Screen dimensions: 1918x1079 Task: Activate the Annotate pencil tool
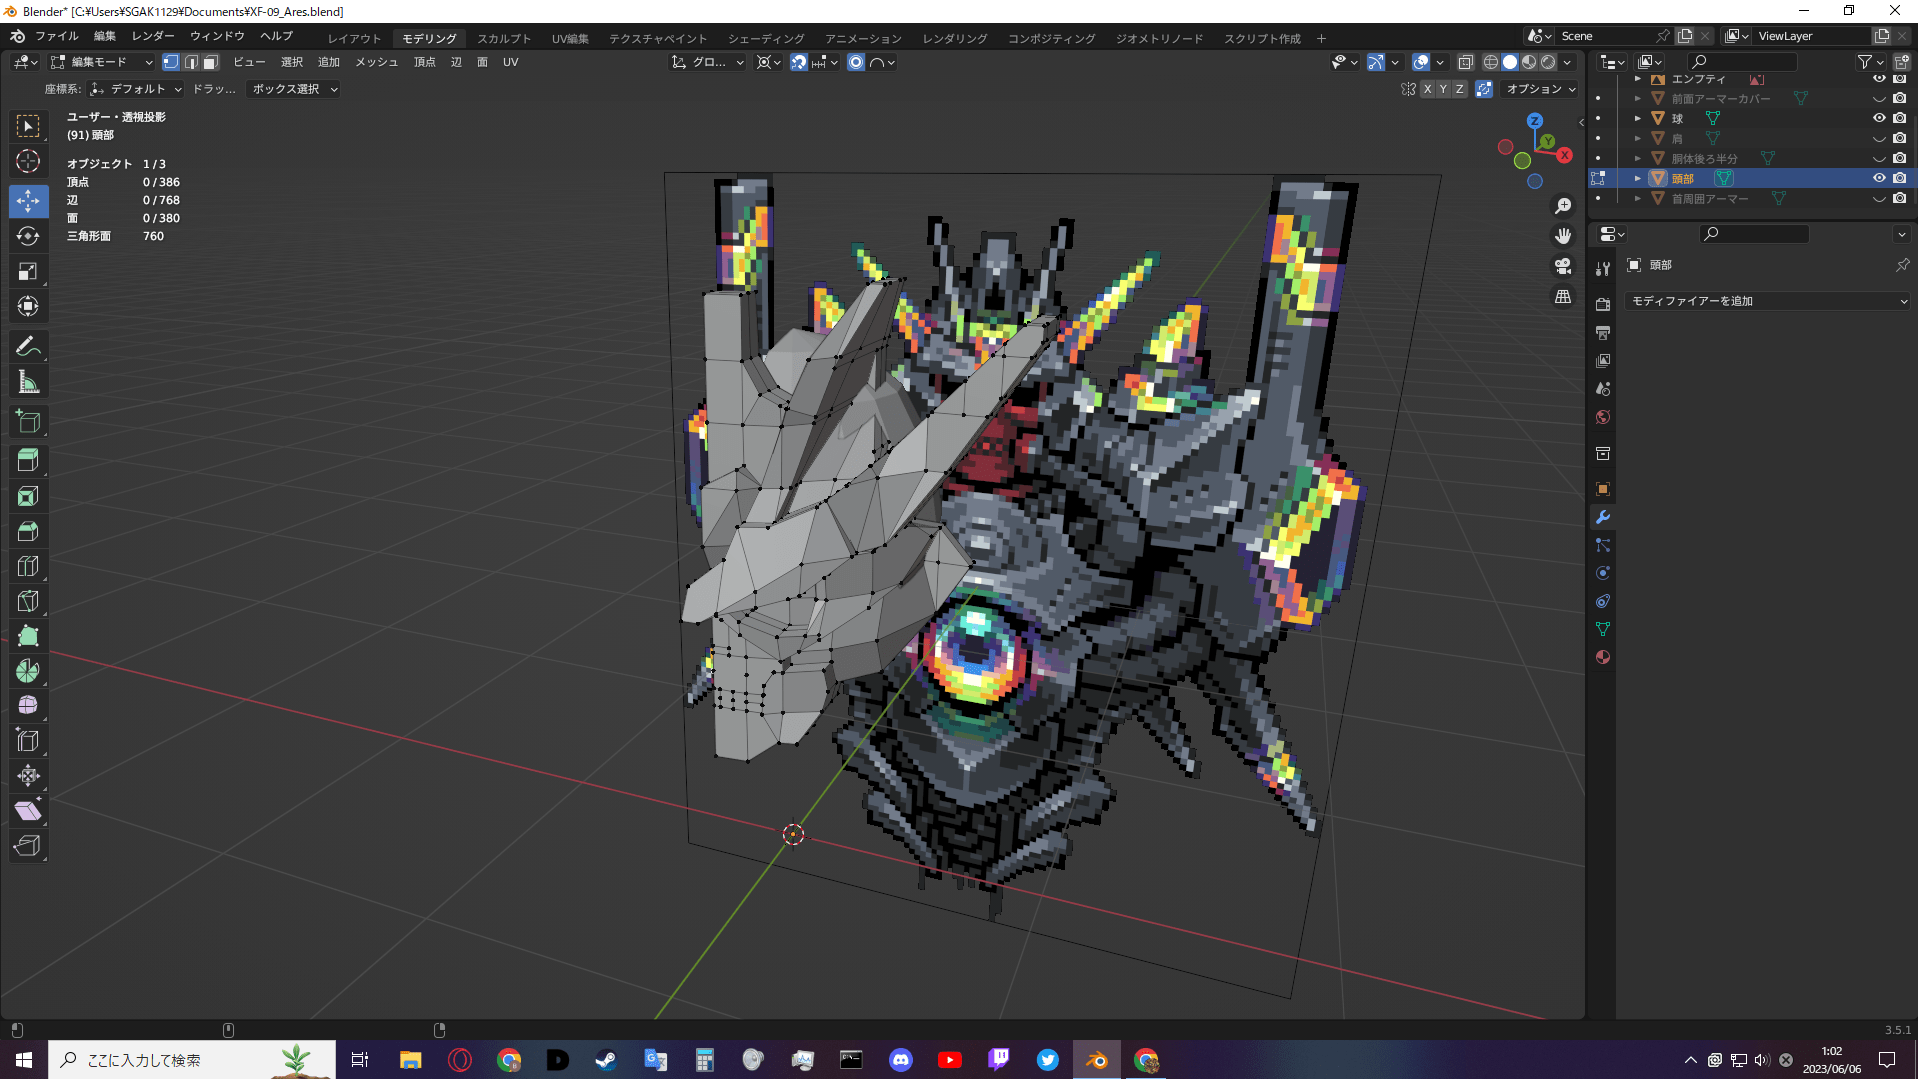(x=28, y=347)
